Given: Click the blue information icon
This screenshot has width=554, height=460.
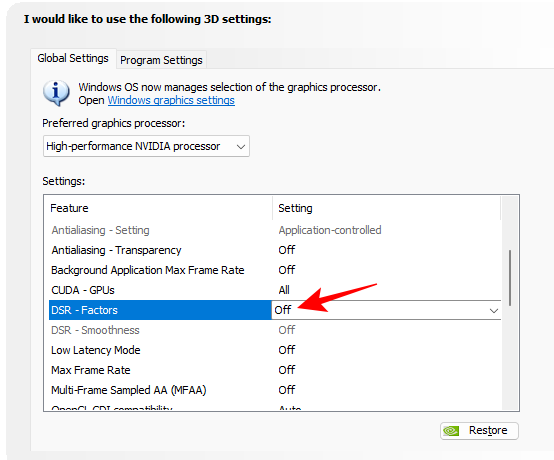Looking at the screenshot, I should coord(56,93).
